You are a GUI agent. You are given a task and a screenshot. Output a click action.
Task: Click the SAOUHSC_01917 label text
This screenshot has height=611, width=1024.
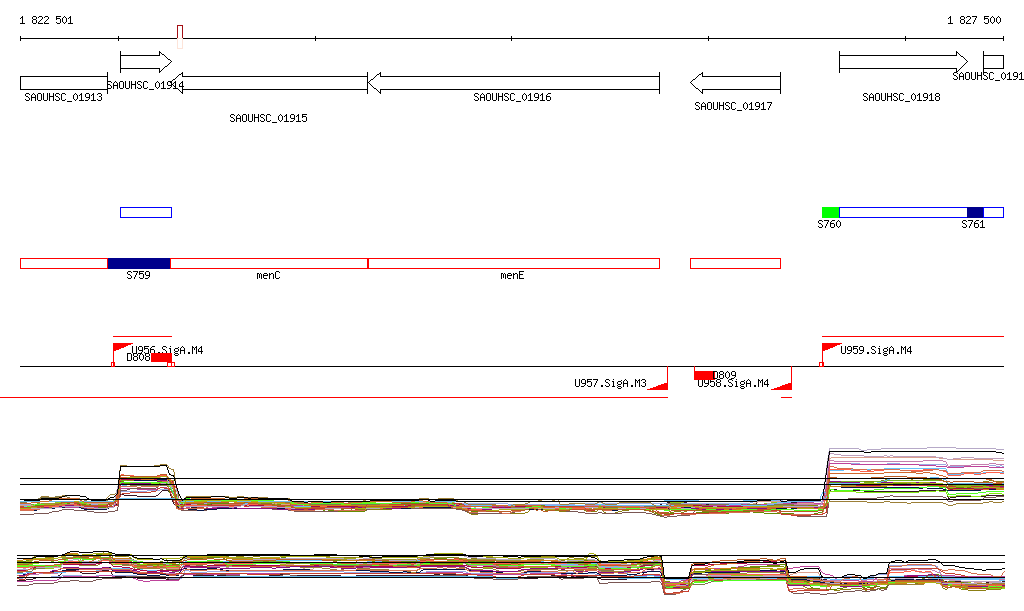[733, 106]
